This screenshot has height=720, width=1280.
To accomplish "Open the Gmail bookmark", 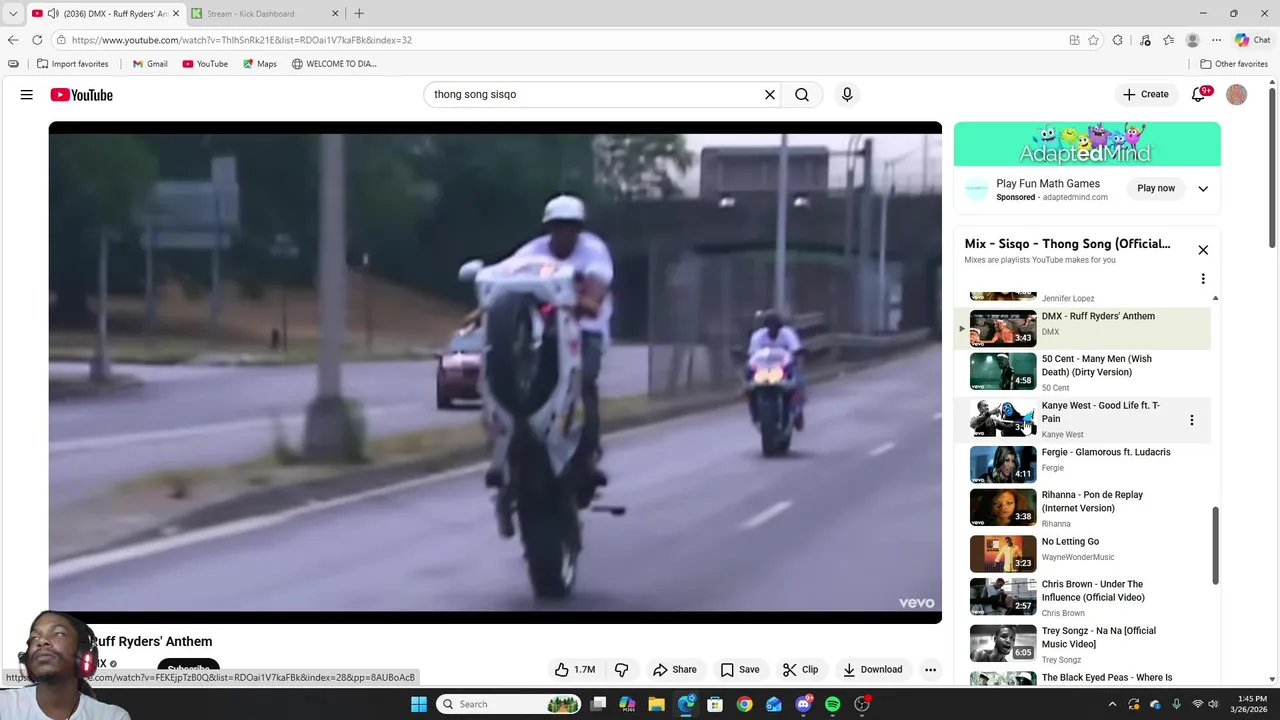I will (150, 64).
